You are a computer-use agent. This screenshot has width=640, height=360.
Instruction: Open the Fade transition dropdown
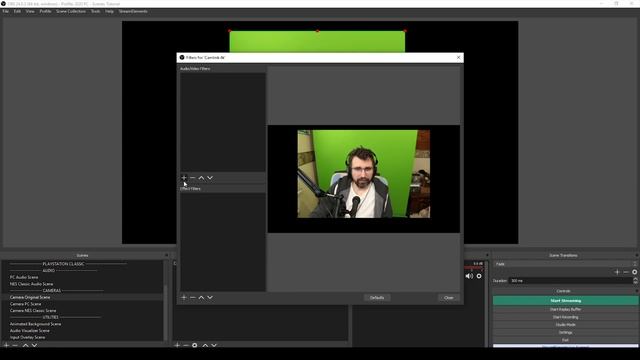[565, 264]
